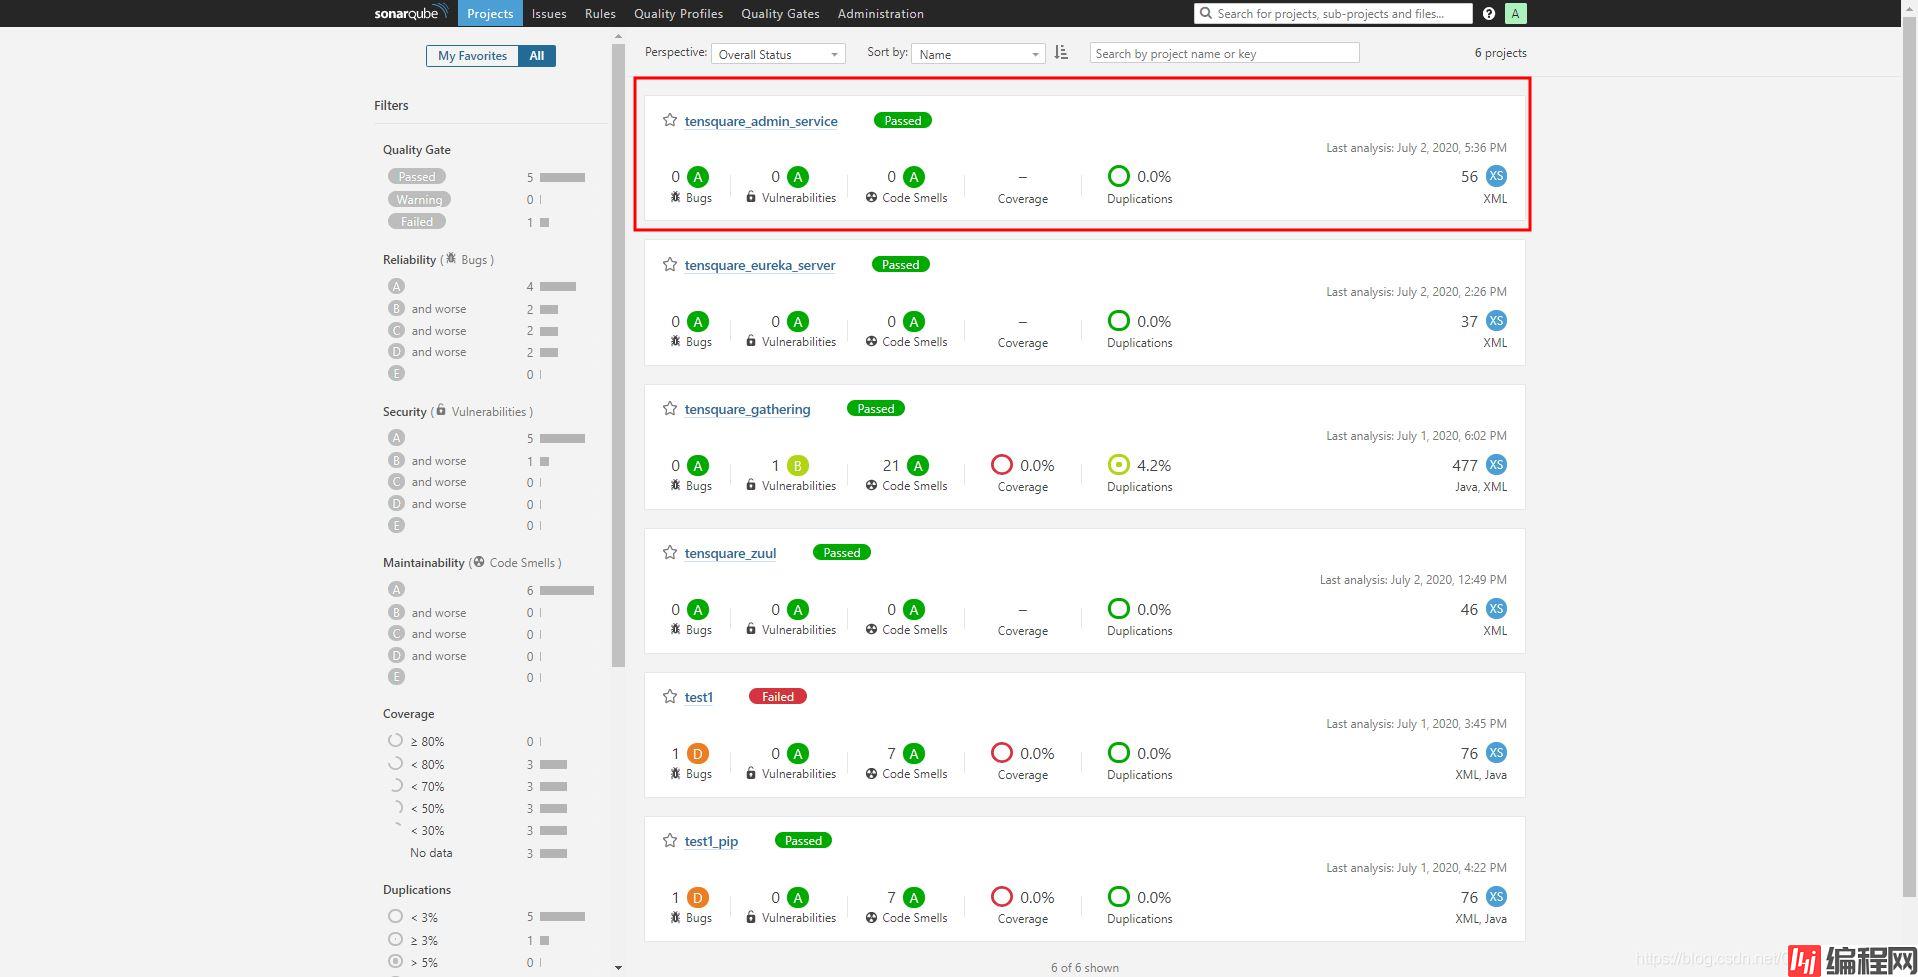1918x977 pixels.
Task: Filter Maintainability by rating A
Action: click(396, 589)
